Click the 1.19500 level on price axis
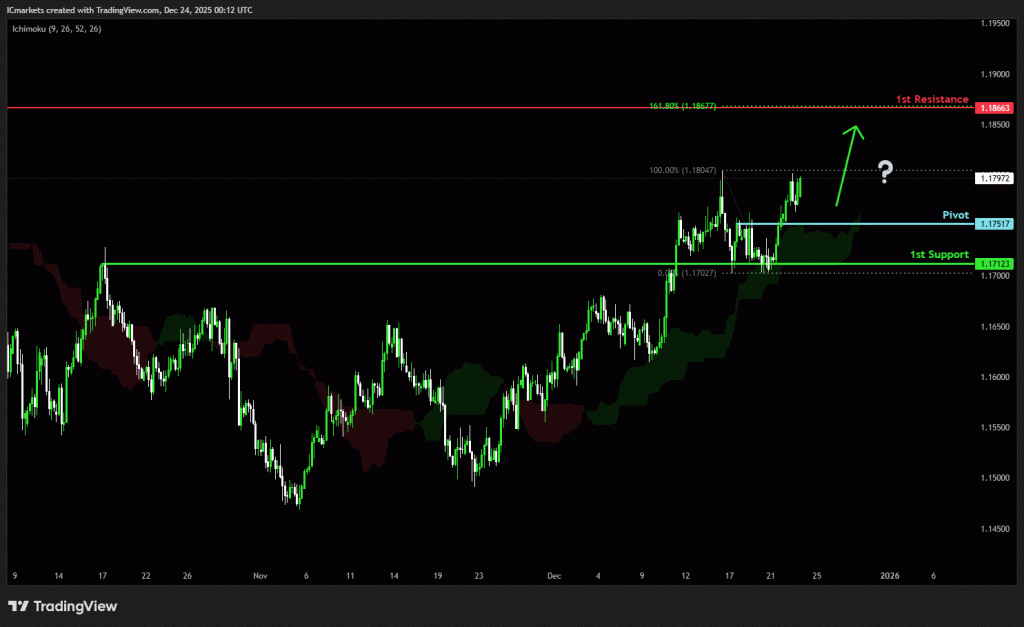Image resolution: width=1024 pixels, height=627 pixels. pos(995,22)
